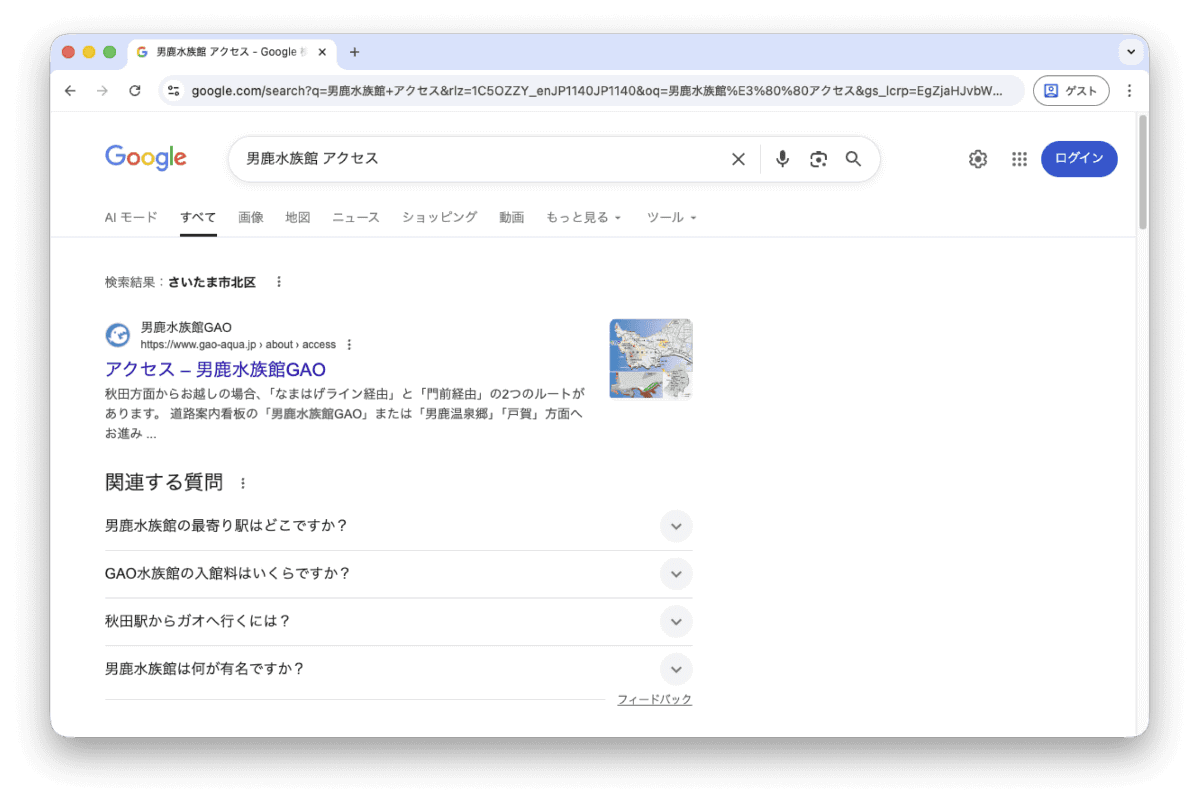
Task: Switch to the ショッピング tab
Action: 440,217
